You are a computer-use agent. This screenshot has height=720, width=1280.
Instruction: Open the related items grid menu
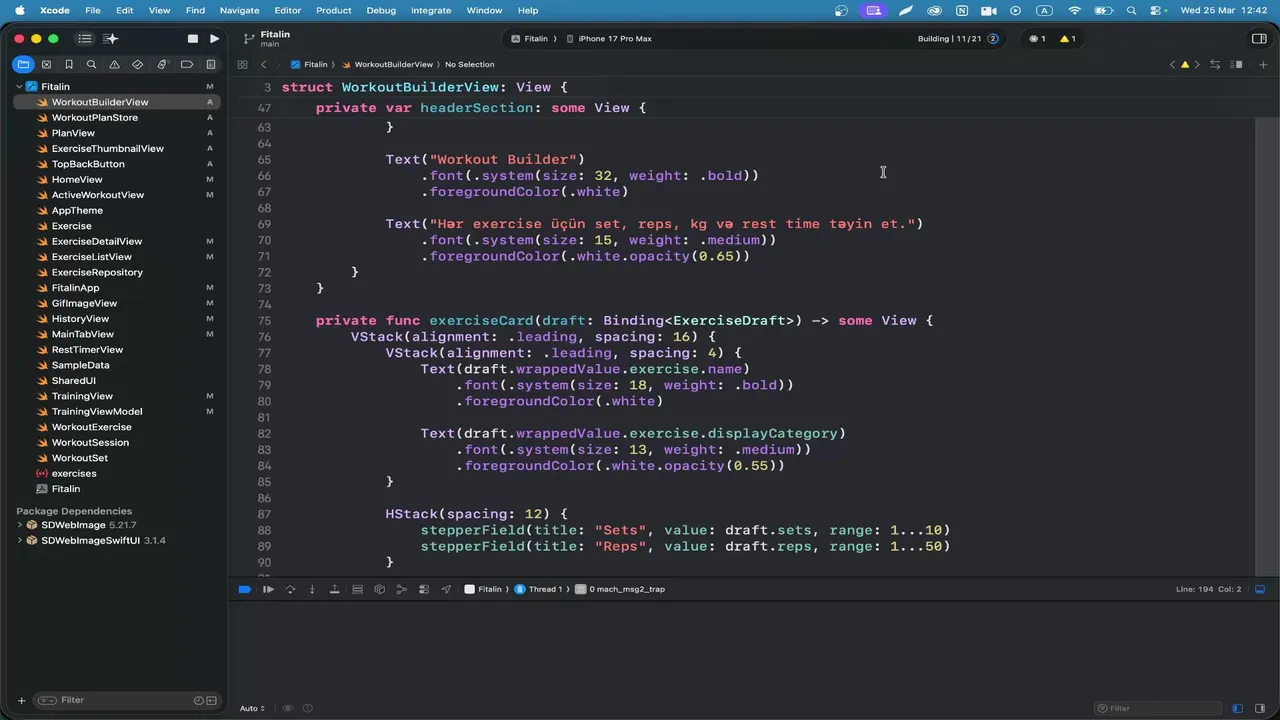[242, 64]
